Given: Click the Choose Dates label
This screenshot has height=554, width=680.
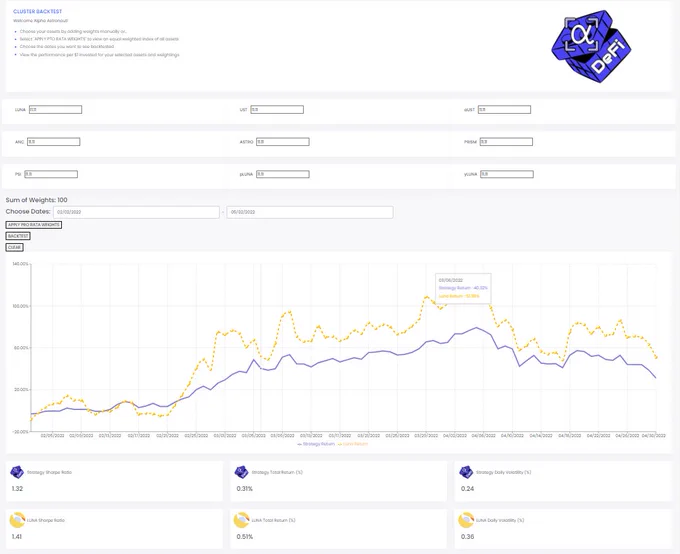Looking at the screenshot, I should pyautogui.click(x=28, y=212).
